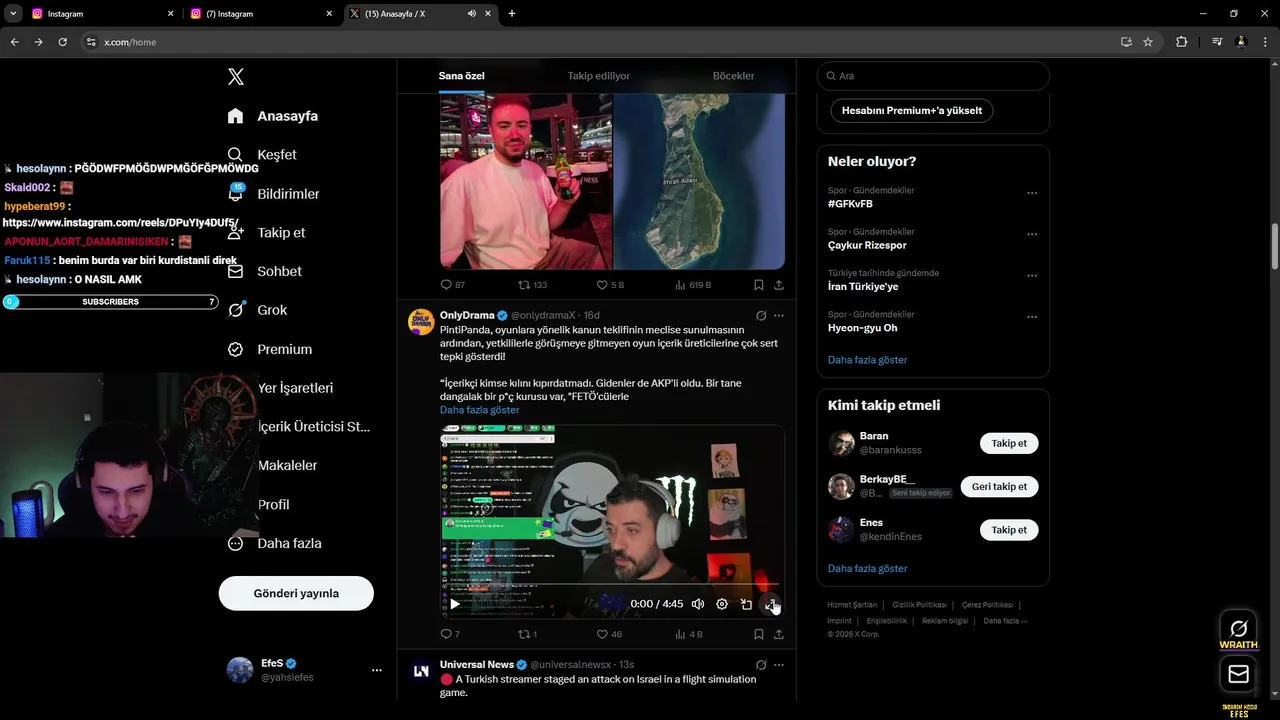1280x720 pixels.
Task: Click Geri takip et for BerkayBE_
Action: pyautogui.click(x=999, y=487)
